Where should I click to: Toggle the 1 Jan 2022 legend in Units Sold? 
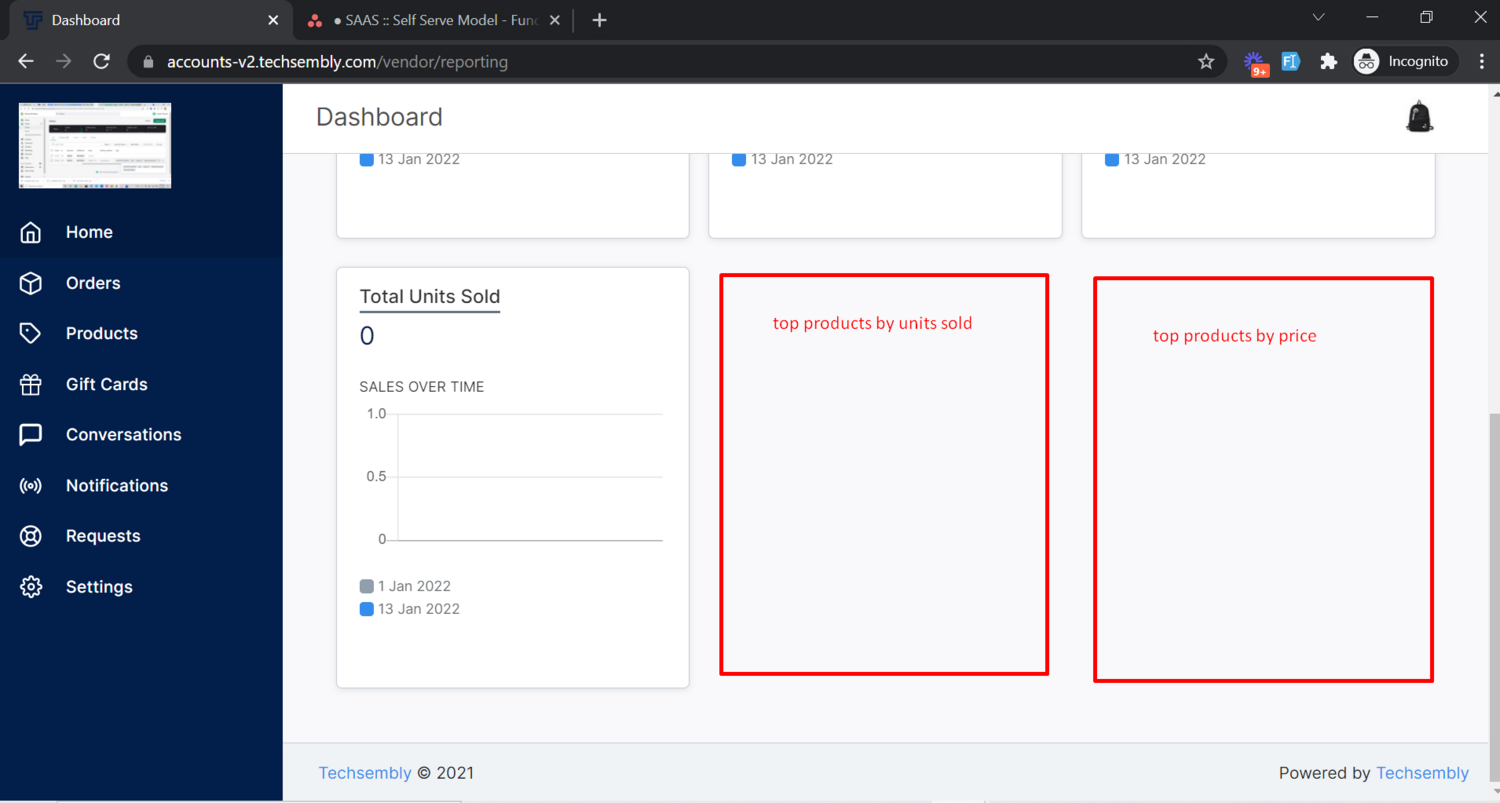coord(405,586)
